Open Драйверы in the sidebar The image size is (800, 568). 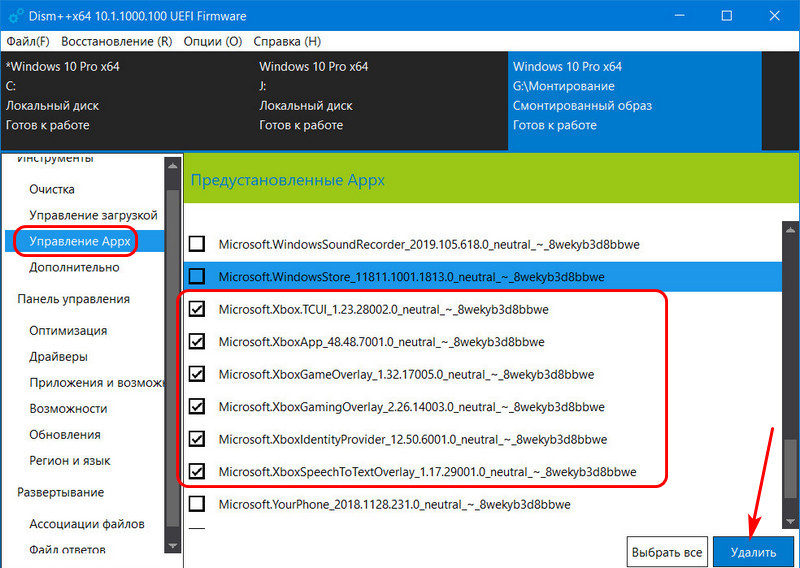pyautogui.click(x=58, y=357)
